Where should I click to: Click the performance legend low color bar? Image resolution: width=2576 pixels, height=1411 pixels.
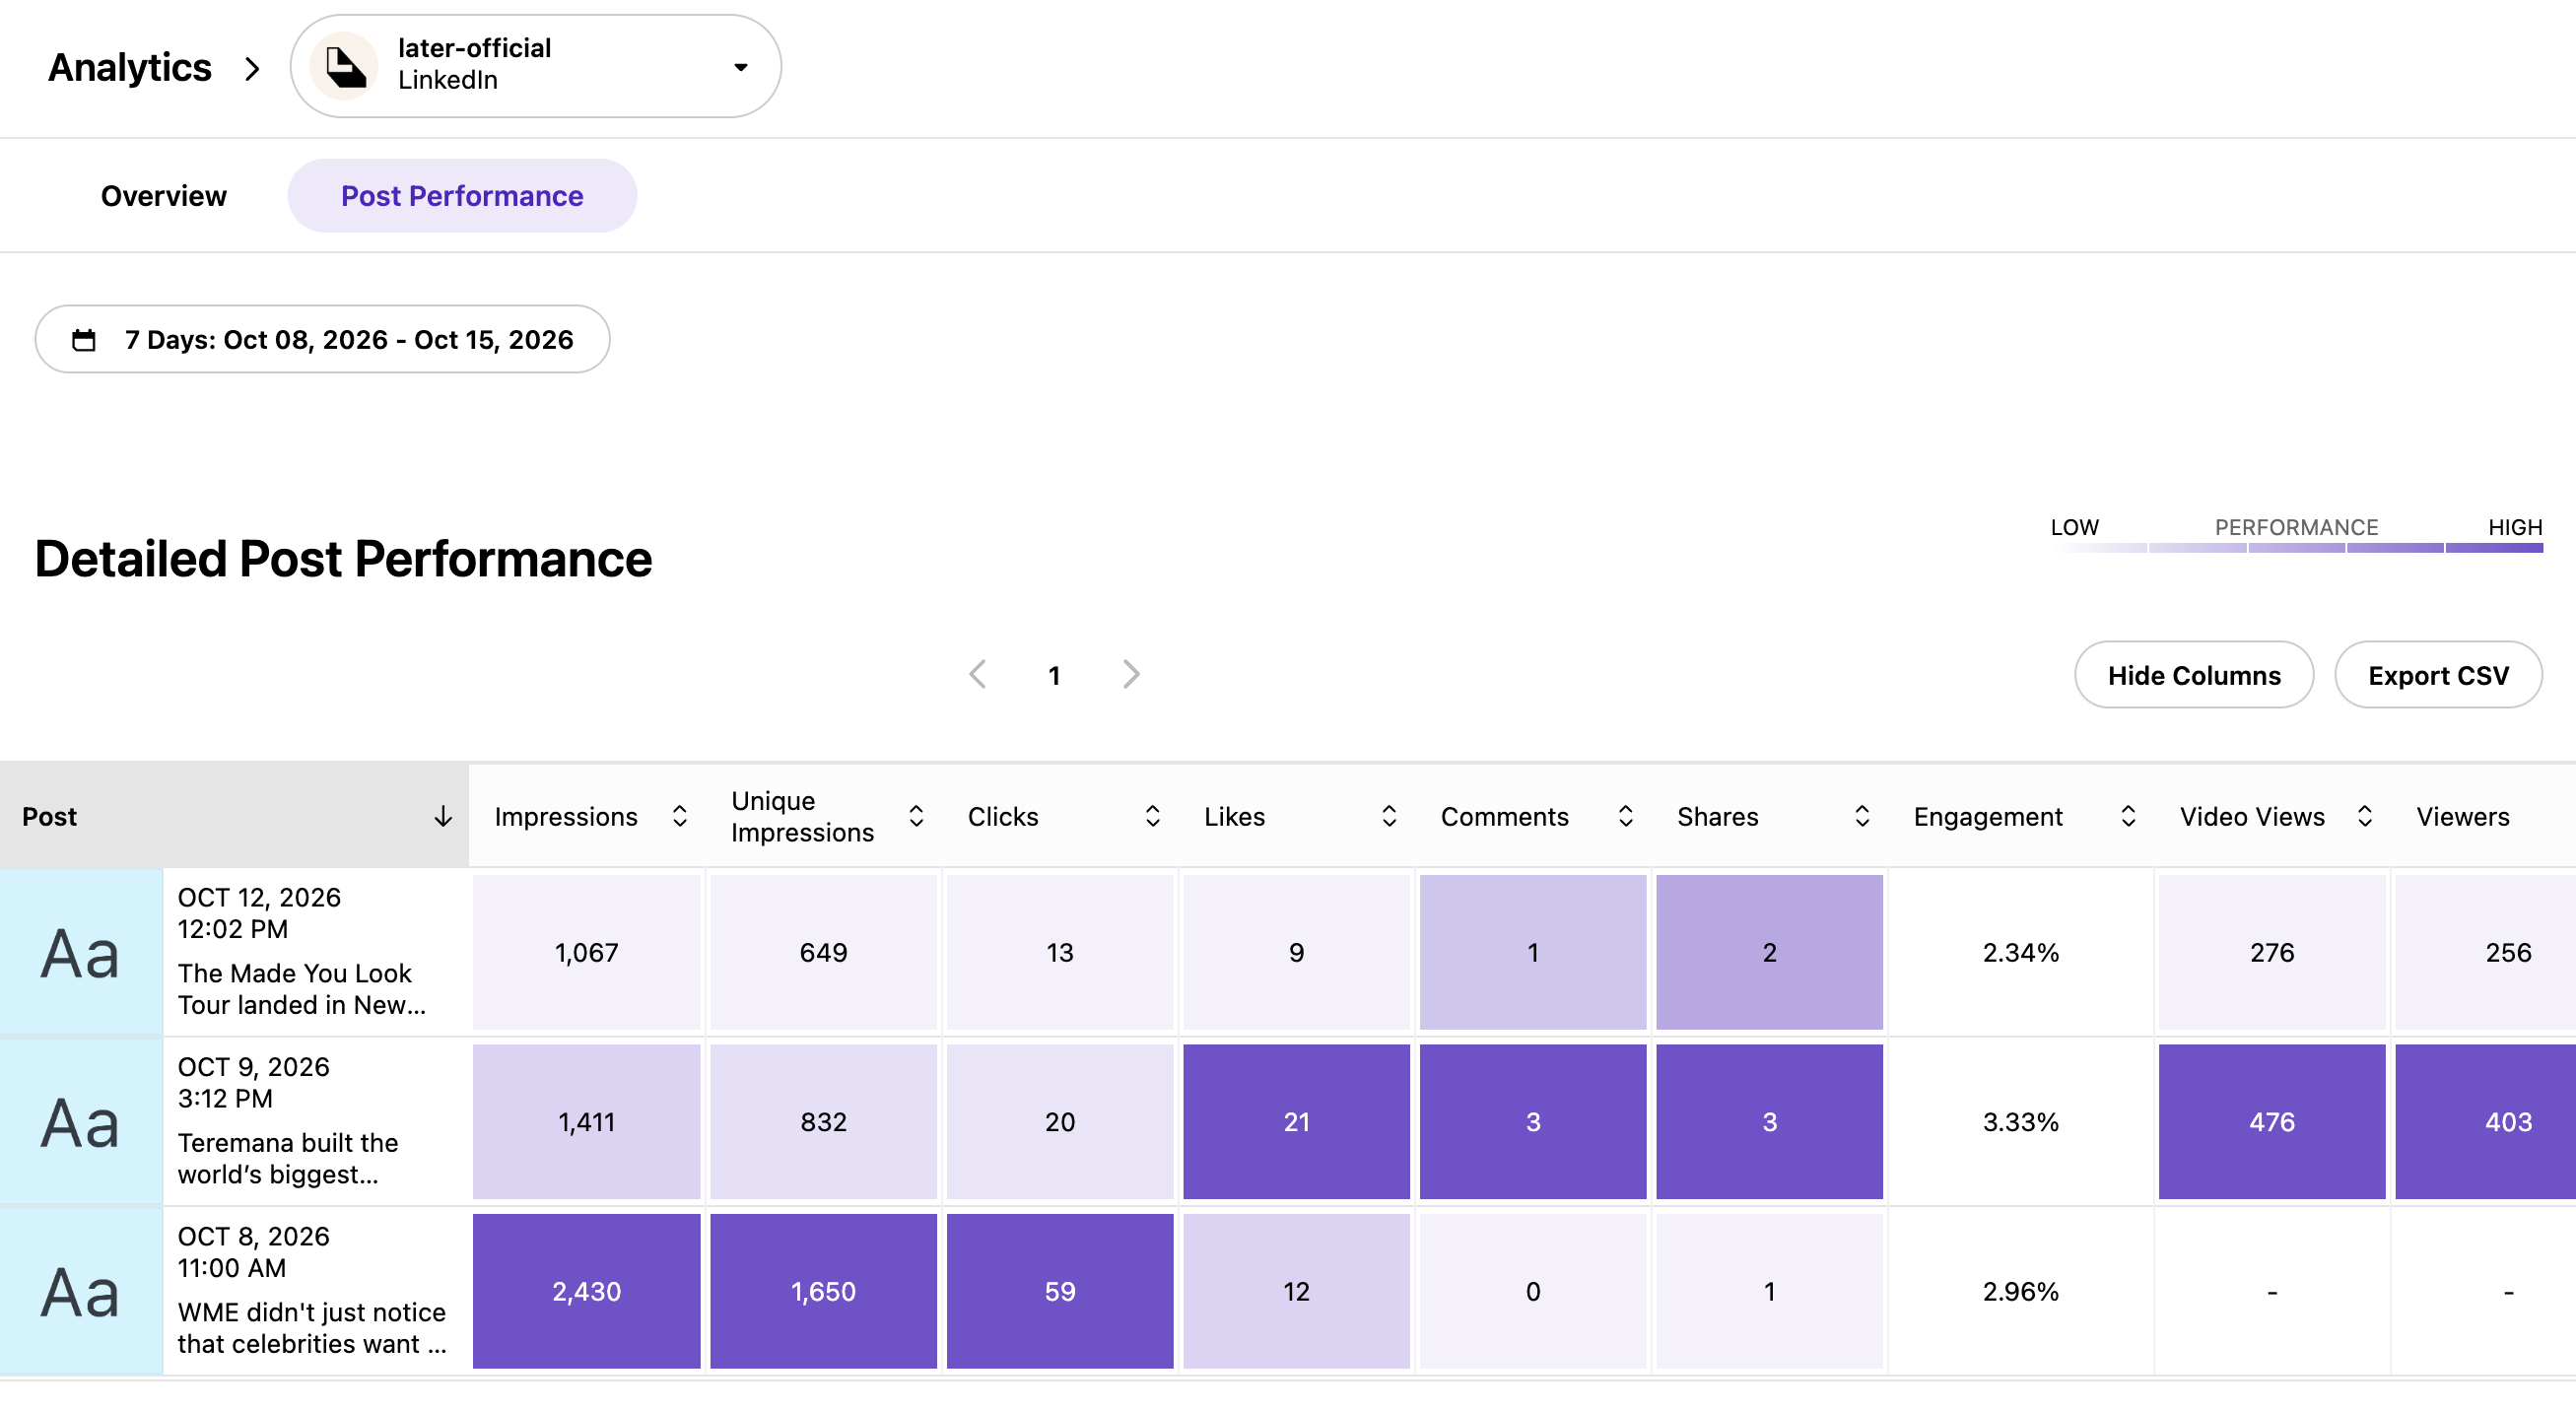[2097, 548]
